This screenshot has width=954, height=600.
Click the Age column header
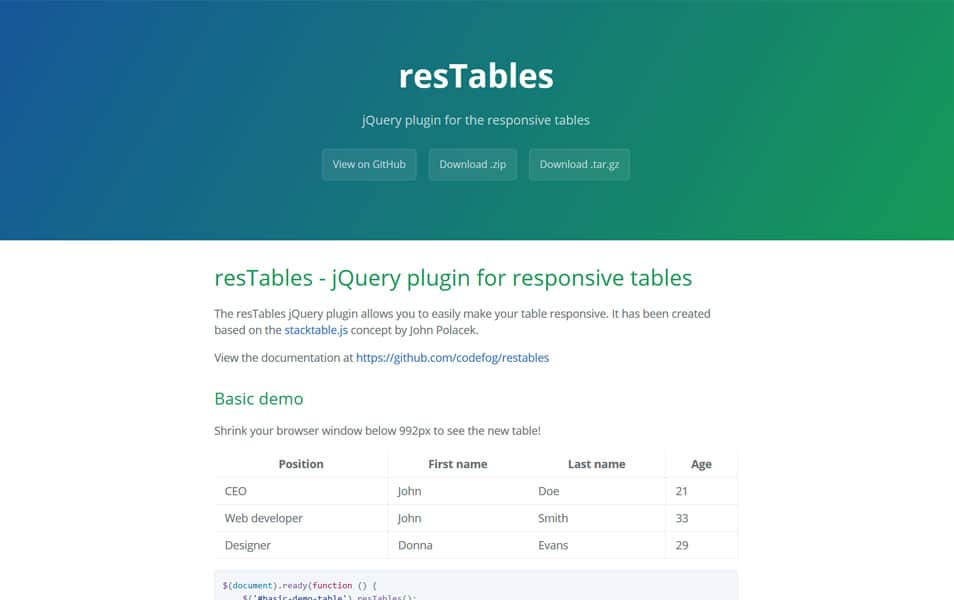pyautogui.click(x=701, y=464)
